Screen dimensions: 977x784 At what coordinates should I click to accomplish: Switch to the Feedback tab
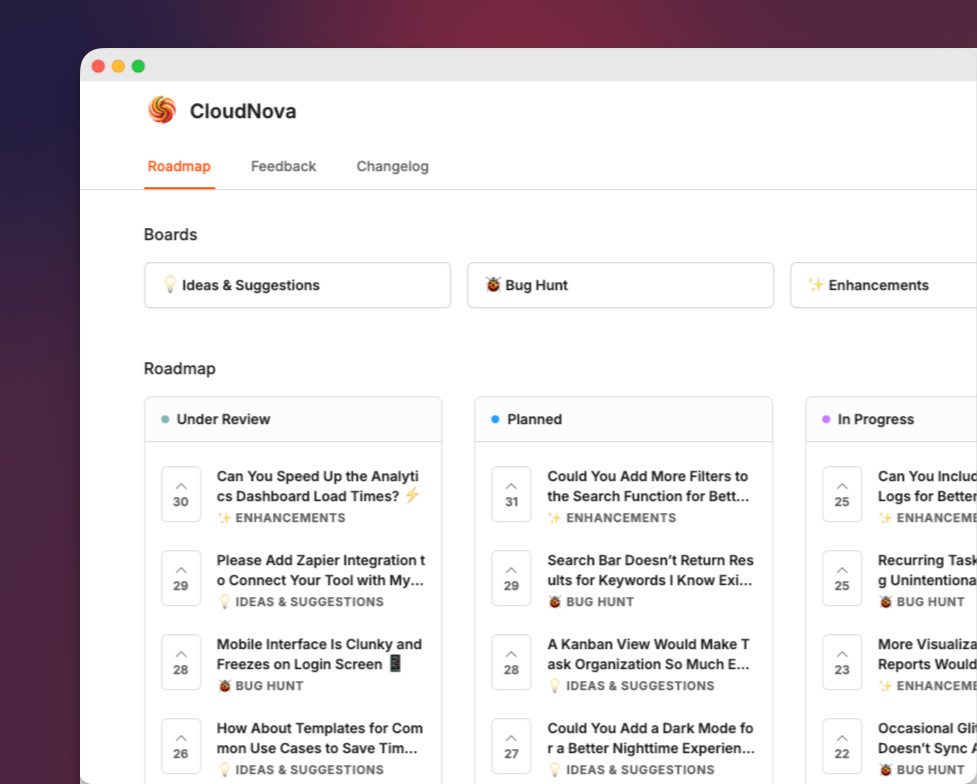(x=284, y=166)
